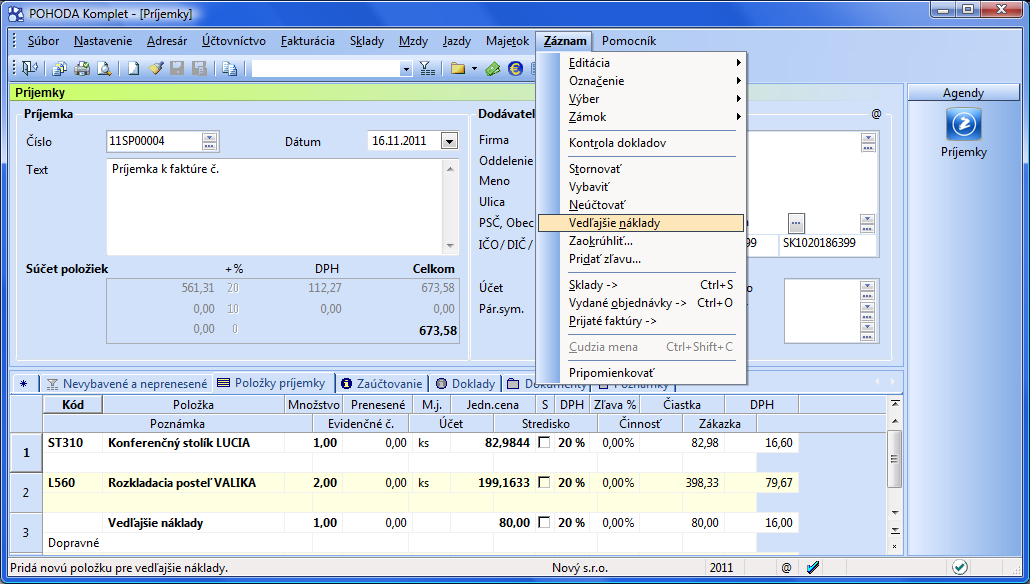The image size is (1030, 584).
Task: Click the yellow folder icon in the toolbar
Action: tap(458, 68)
